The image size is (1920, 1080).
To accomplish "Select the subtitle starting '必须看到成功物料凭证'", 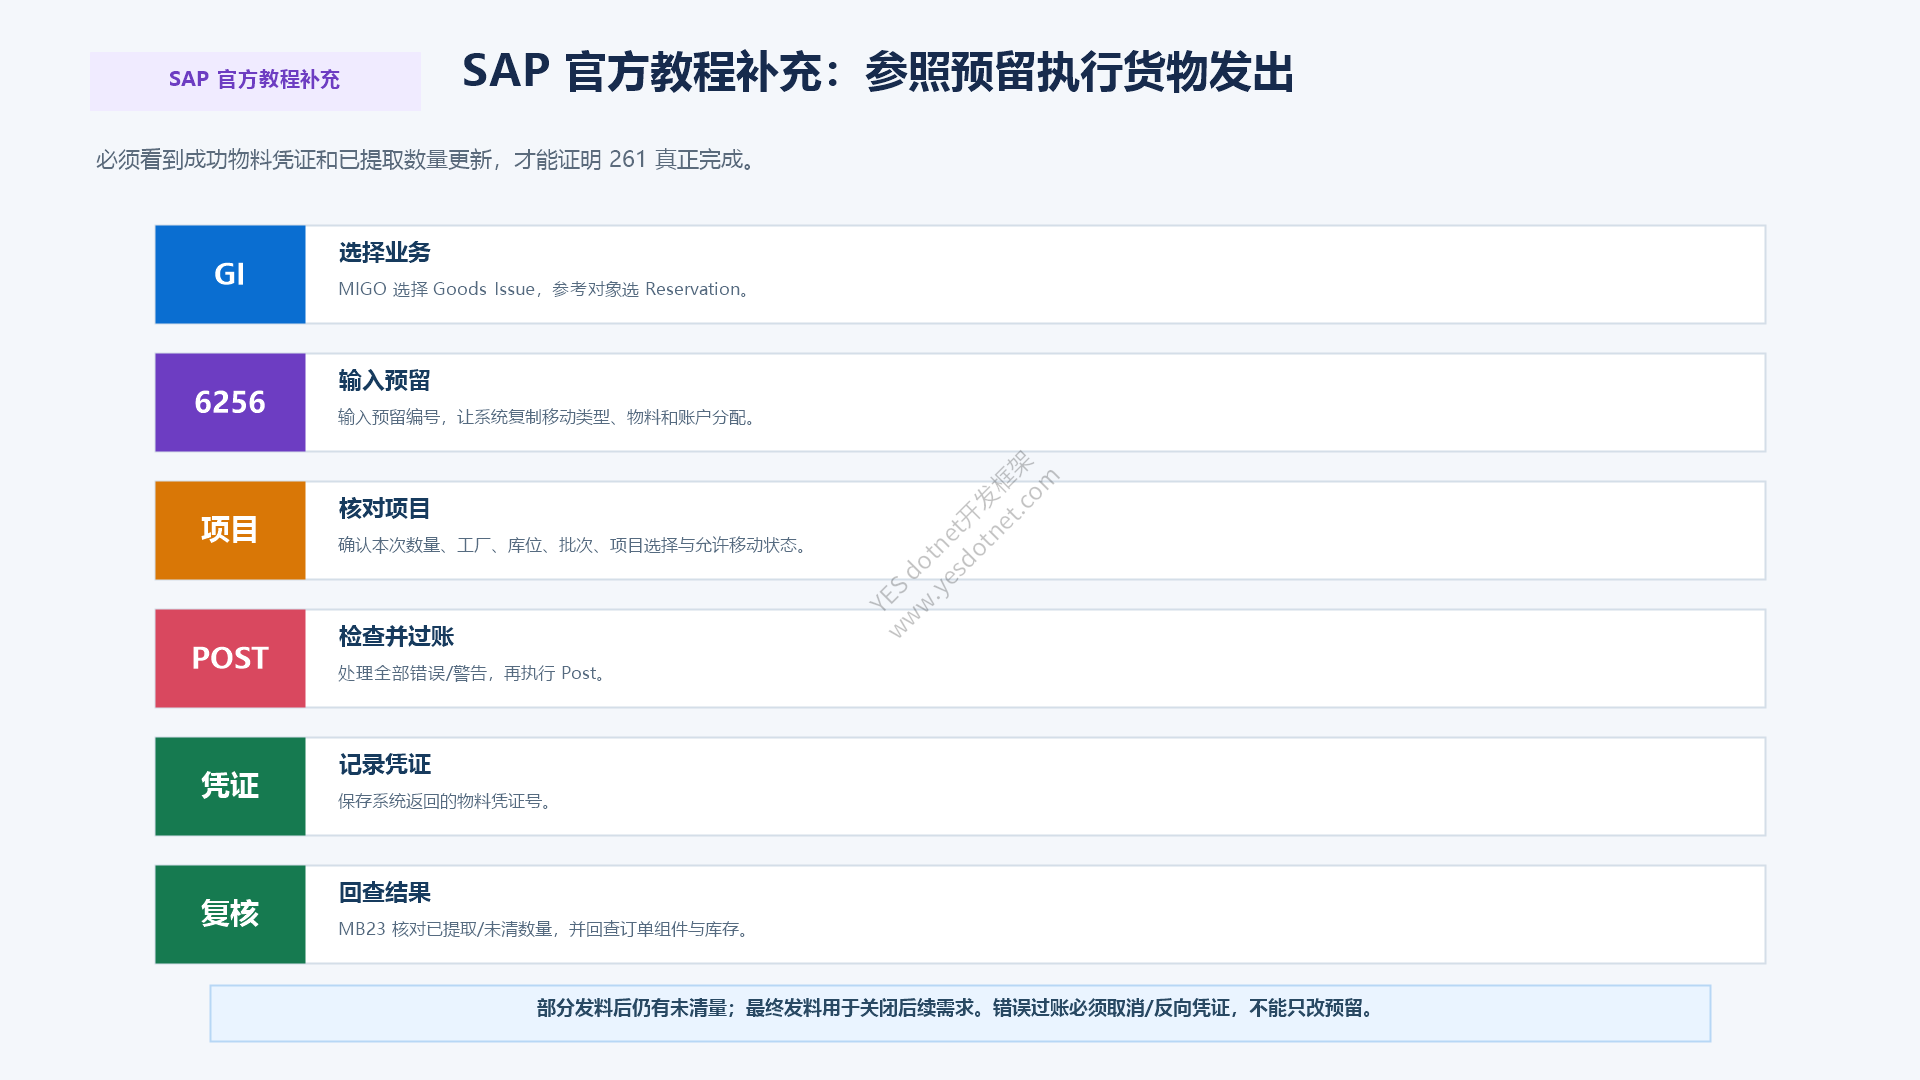I will click(428, 160).
